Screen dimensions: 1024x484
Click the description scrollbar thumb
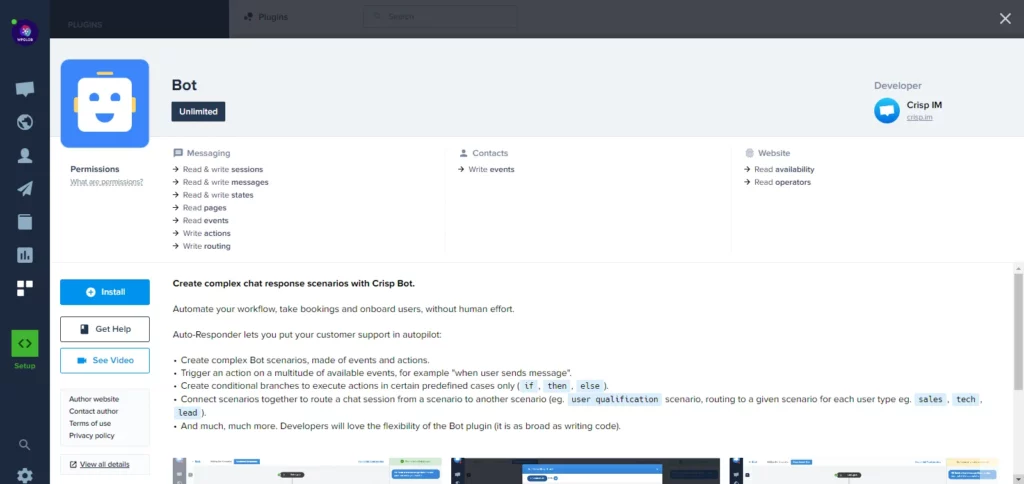(x=1018, y=332)
